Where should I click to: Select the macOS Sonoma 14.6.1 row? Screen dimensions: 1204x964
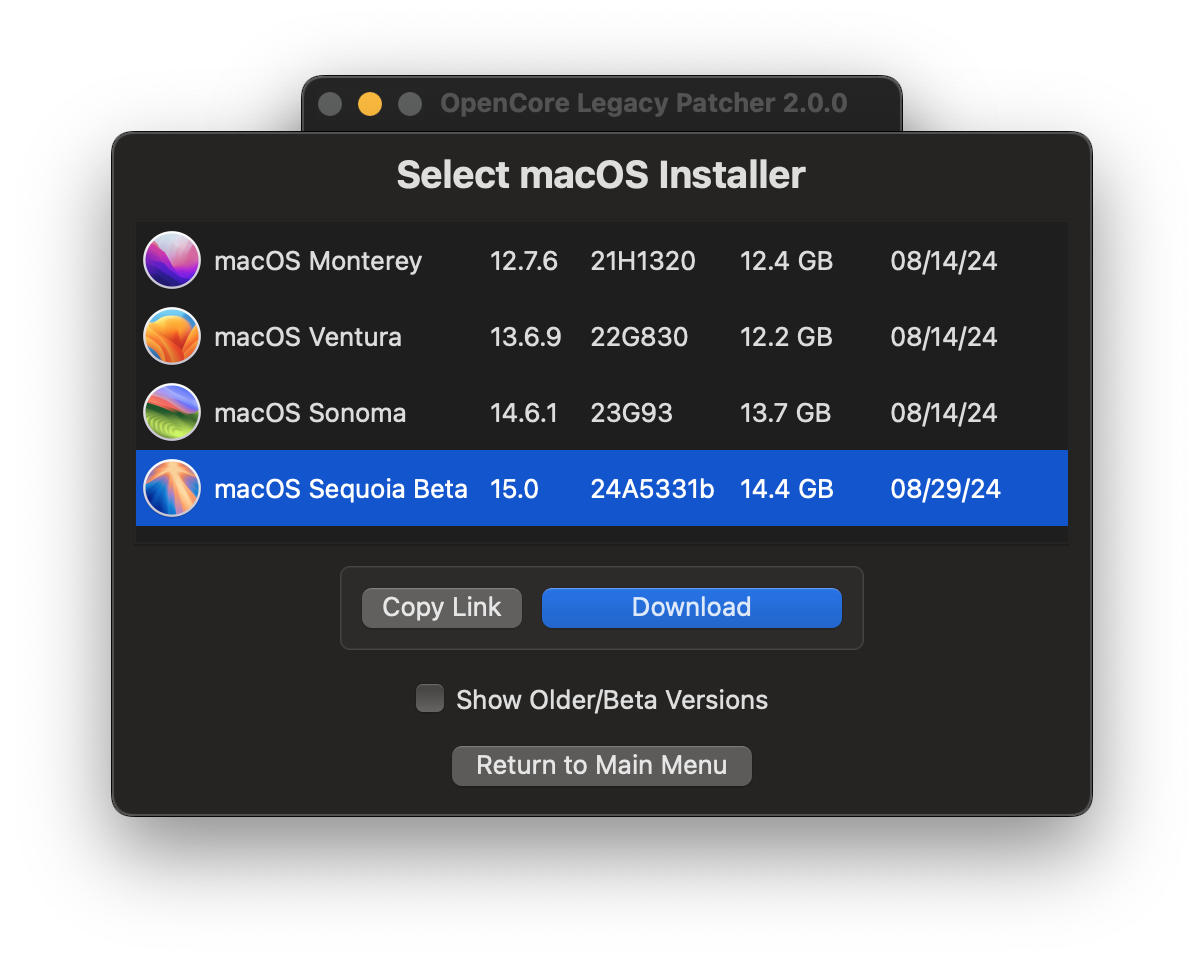point(601,412)
